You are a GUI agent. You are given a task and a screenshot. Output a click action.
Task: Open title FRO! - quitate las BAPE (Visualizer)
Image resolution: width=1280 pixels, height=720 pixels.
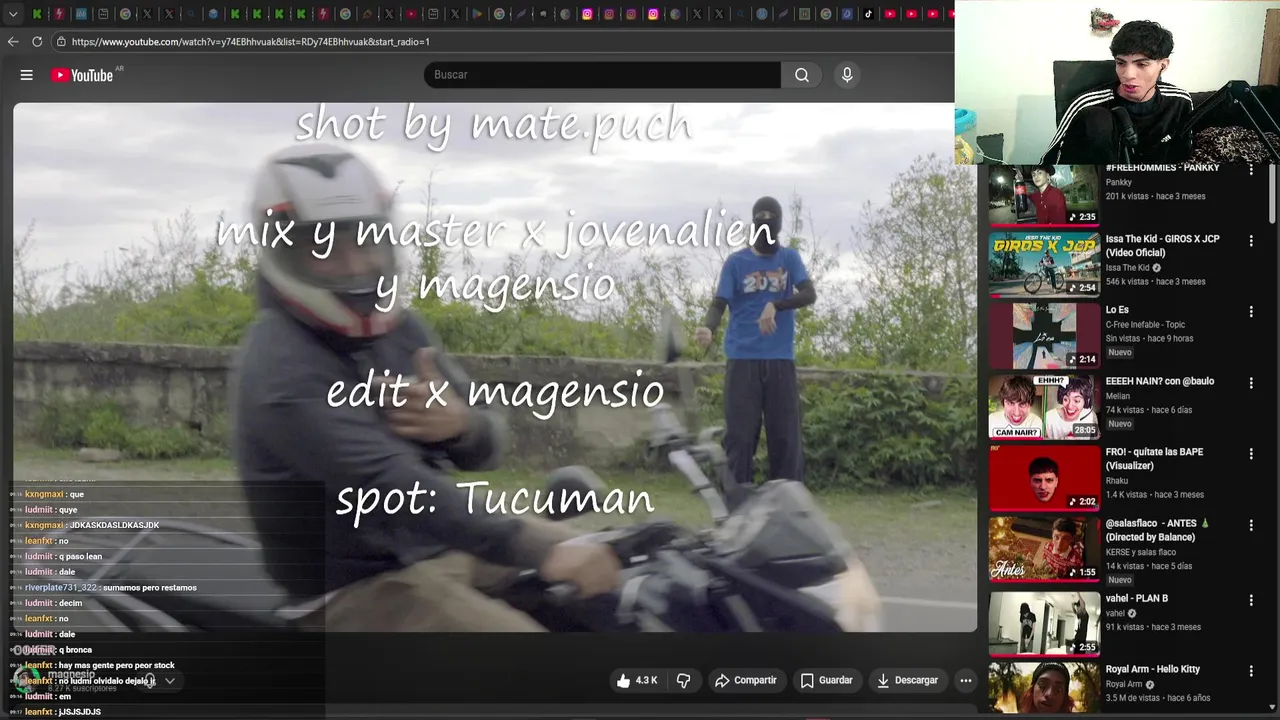pos(1154,459)
